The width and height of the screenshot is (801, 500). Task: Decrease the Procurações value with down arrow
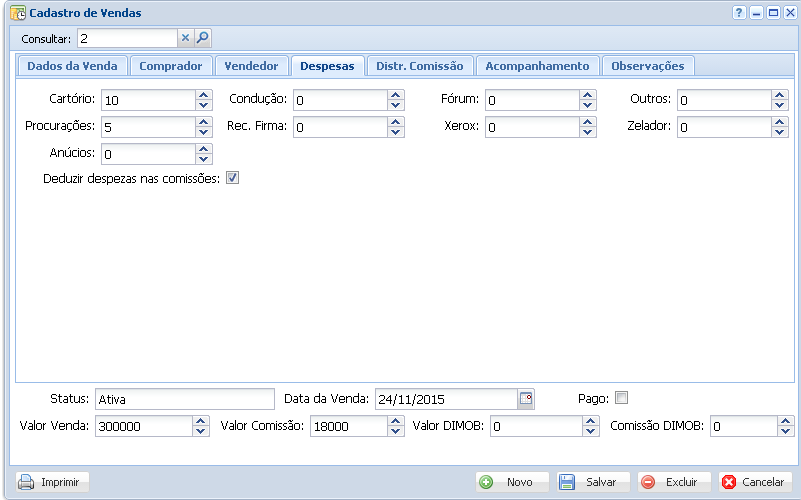click(x=204, y=132)
